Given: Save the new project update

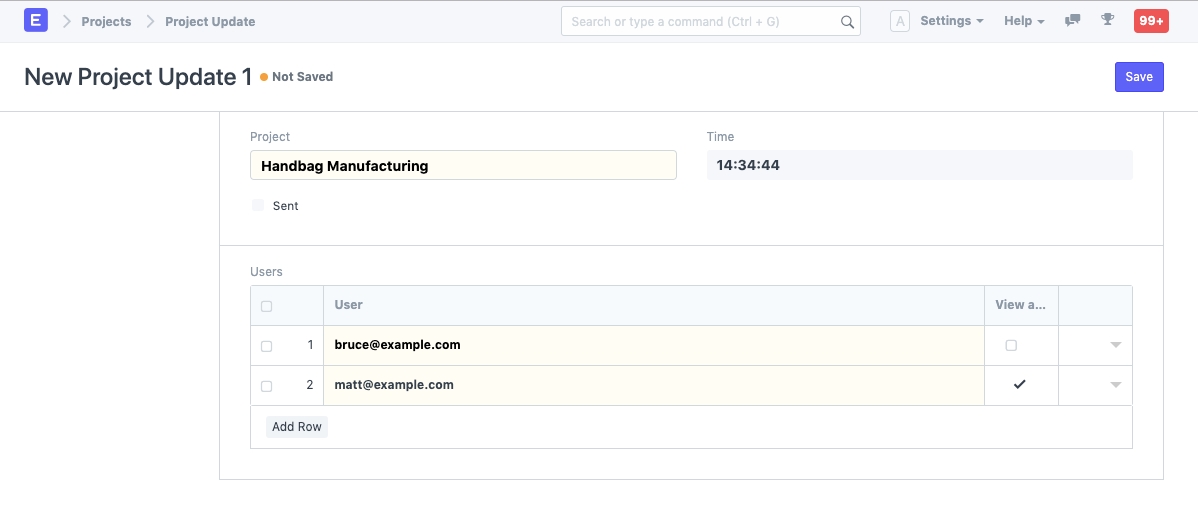Looking at the screenshot, I should pos(1139,77).
